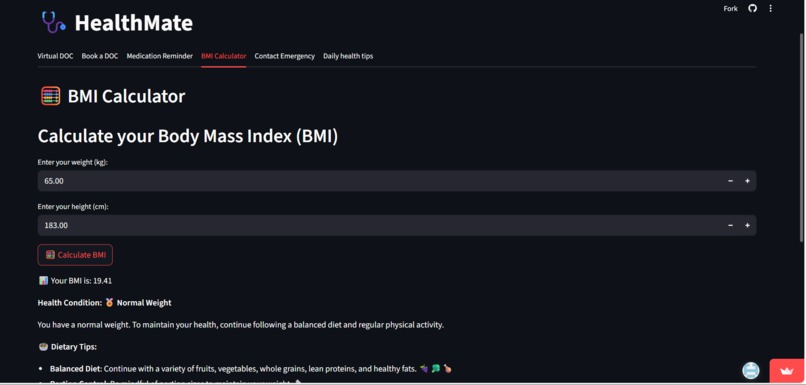Click the Fork link

tap(730, 9)
